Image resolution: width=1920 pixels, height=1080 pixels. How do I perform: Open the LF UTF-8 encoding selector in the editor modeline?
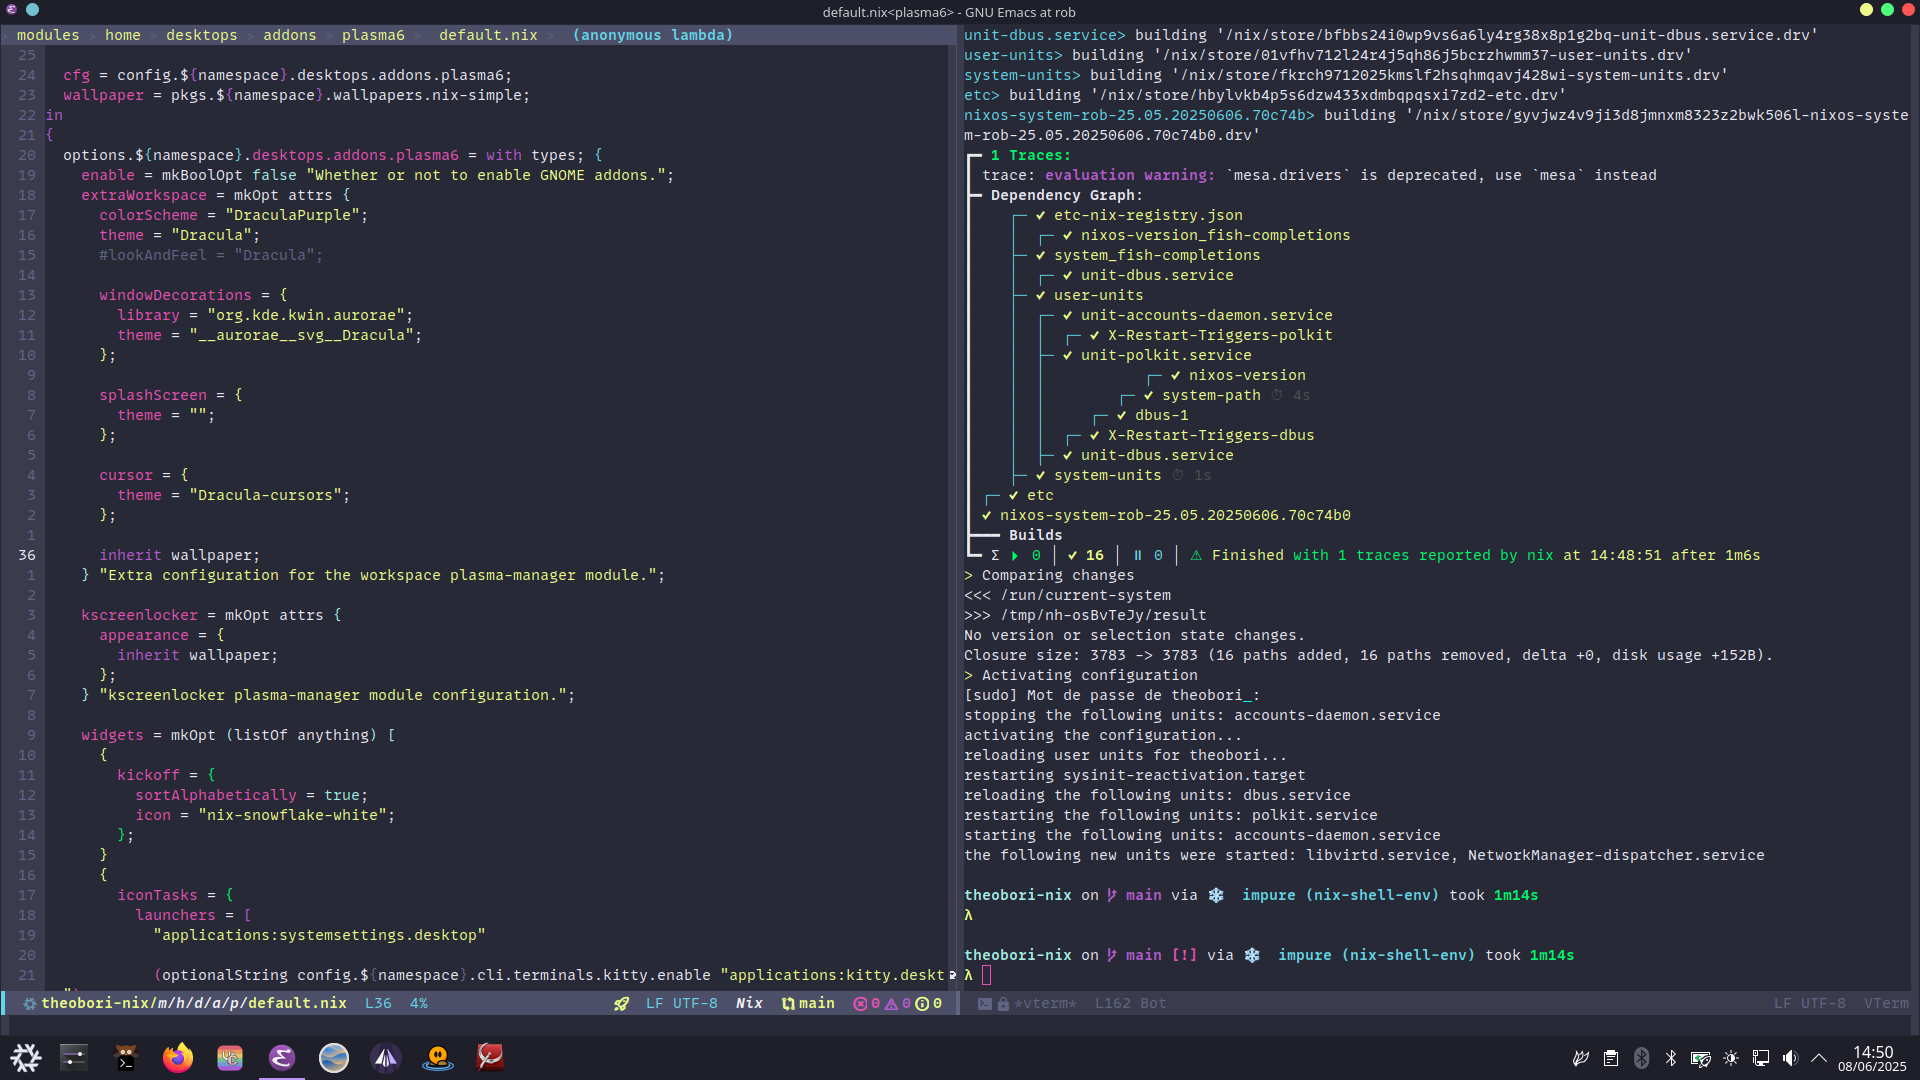(681, 1003)
